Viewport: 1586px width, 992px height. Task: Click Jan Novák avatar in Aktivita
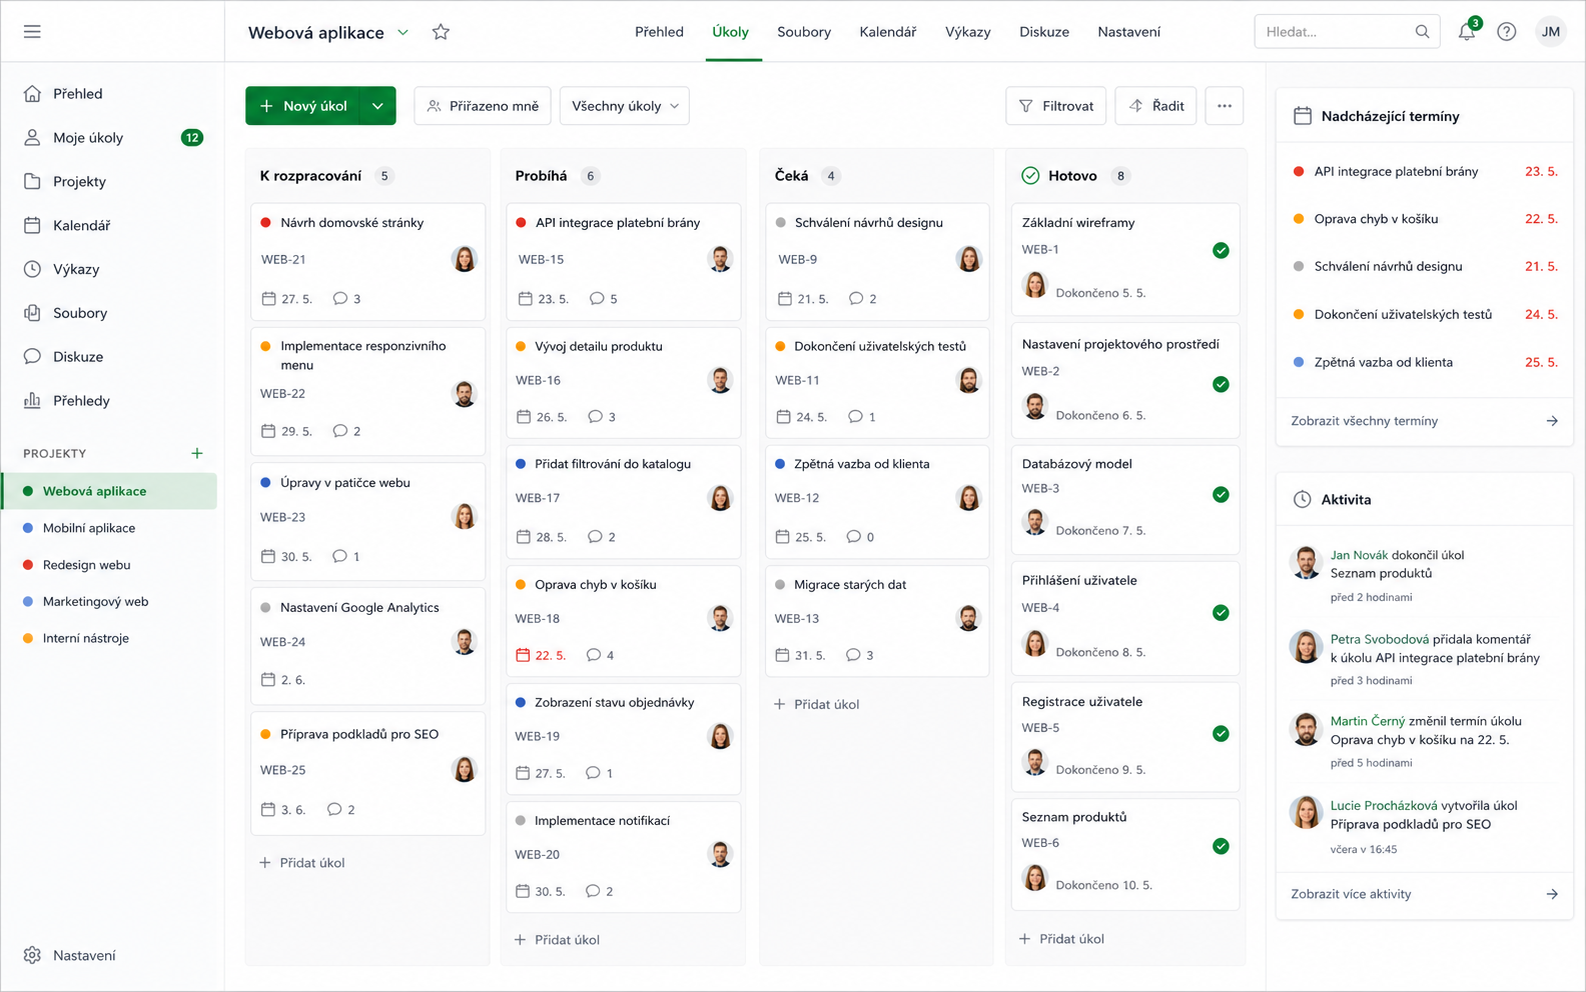(1305, 563)
